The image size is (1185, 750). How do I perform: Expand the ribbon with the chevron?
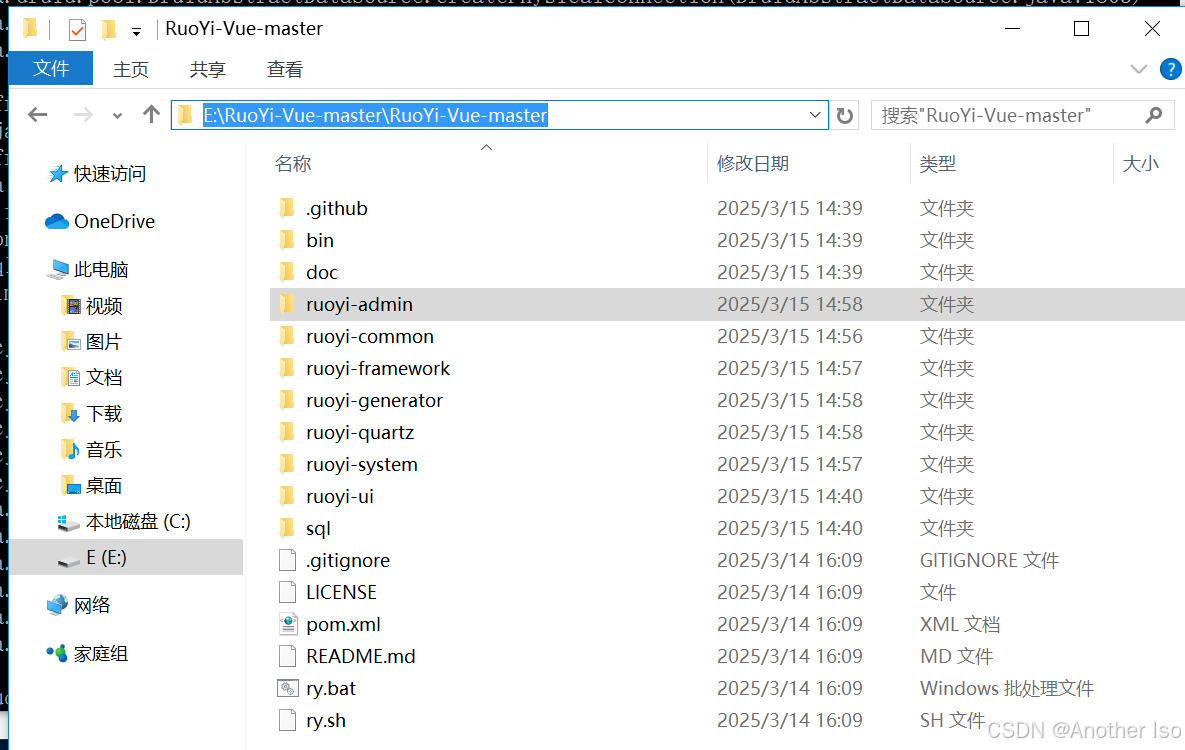1138,70
